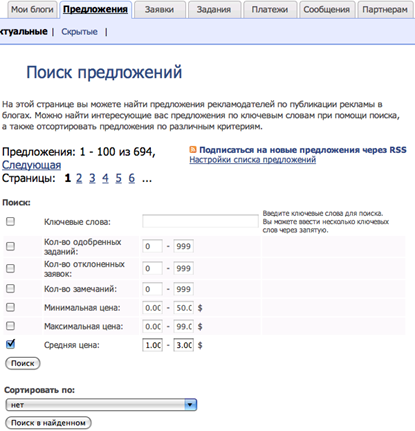Click the 1.00 field of Средняя цена

152,345
